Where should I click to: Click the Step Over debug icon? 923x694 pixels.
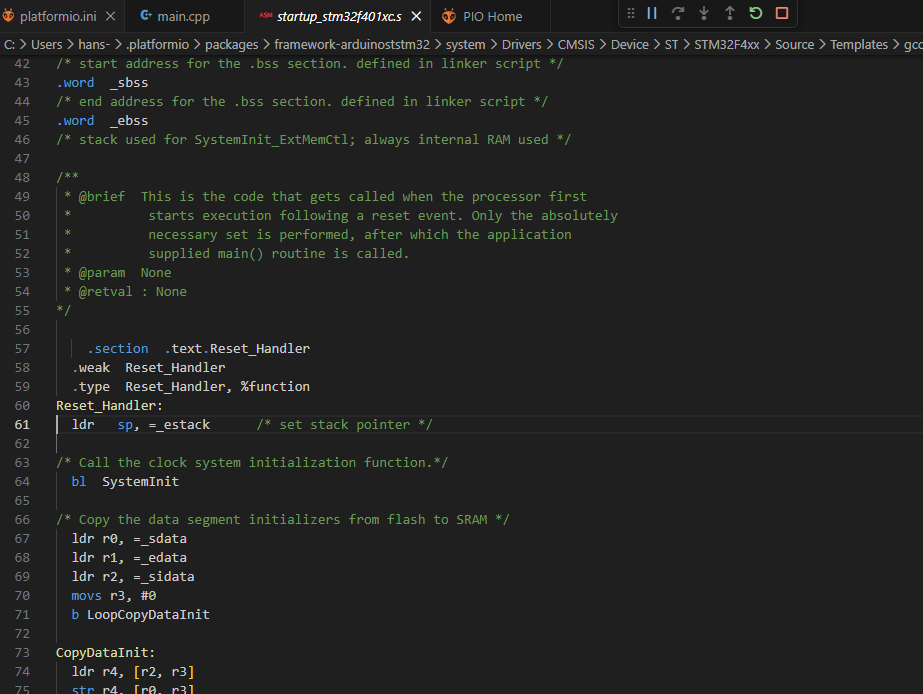678,13
